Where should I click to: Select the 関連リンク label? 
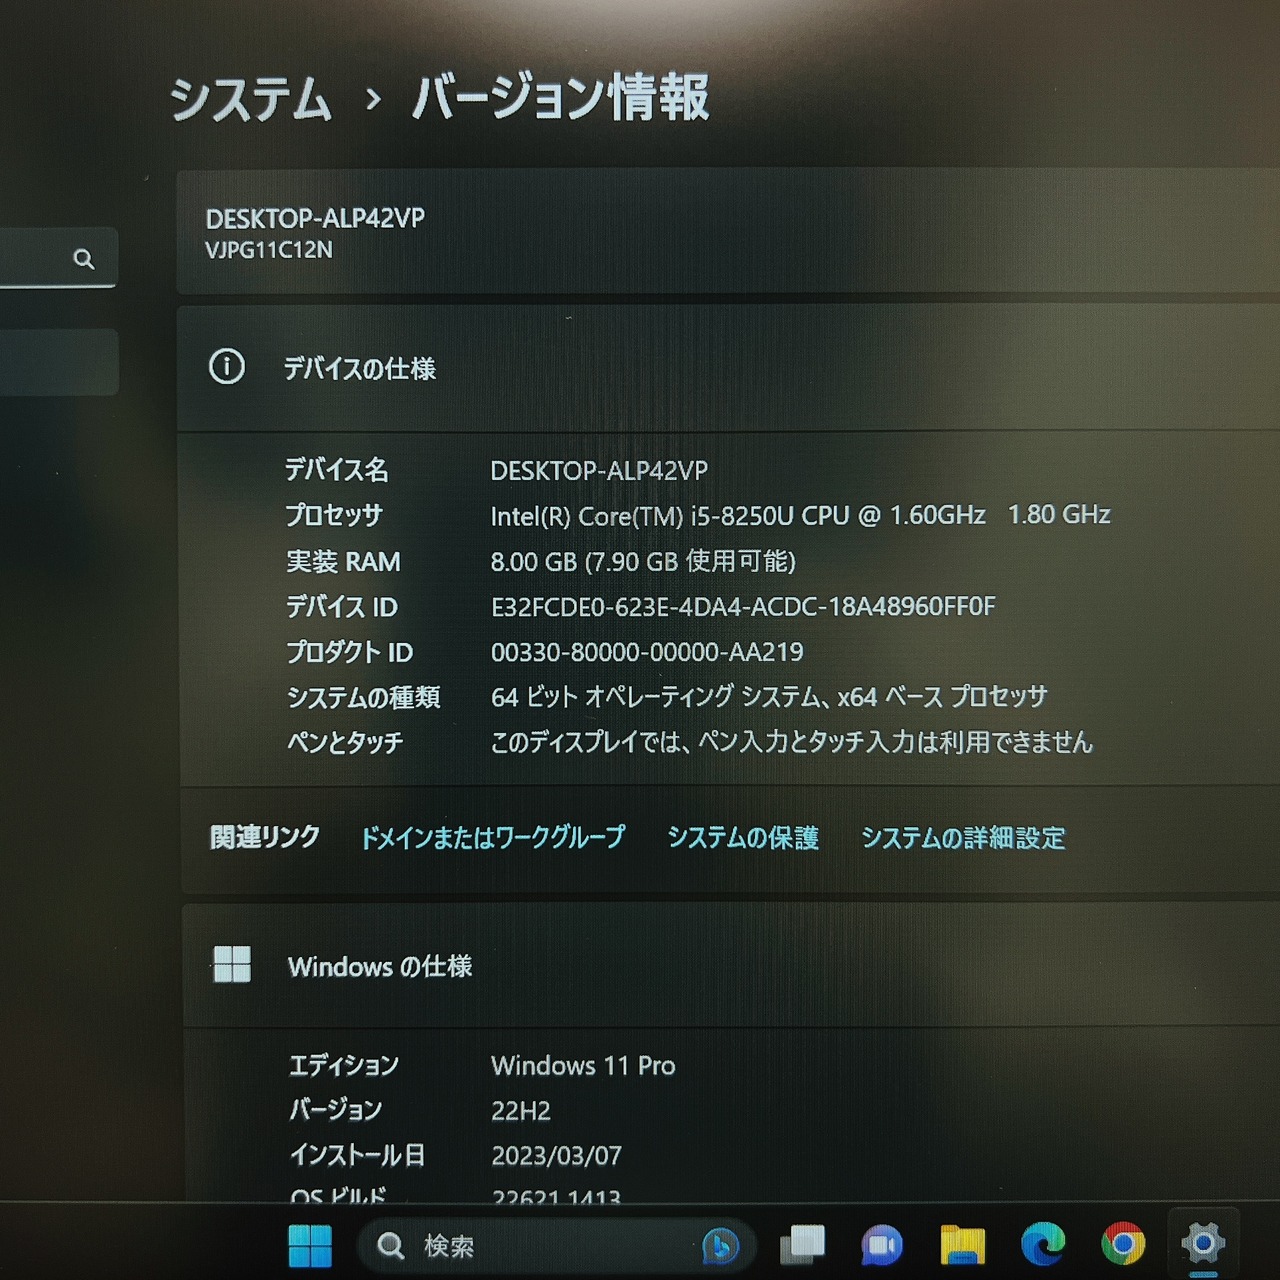point(265,837)
